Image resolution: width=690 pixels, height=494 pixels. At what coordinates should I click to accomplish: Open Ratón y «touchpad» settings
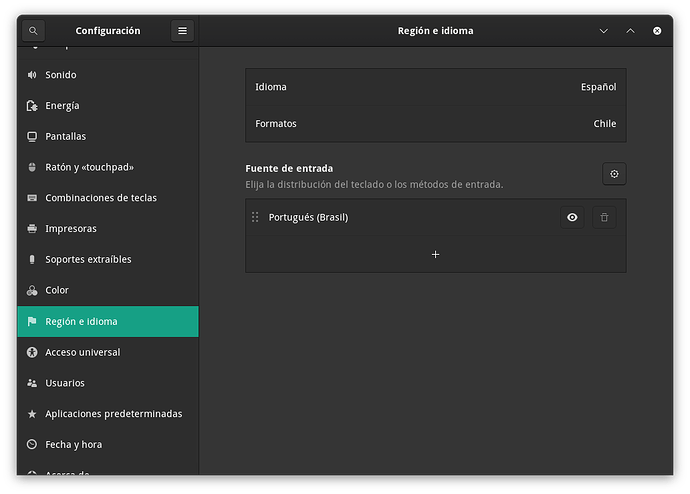[89, 167]
